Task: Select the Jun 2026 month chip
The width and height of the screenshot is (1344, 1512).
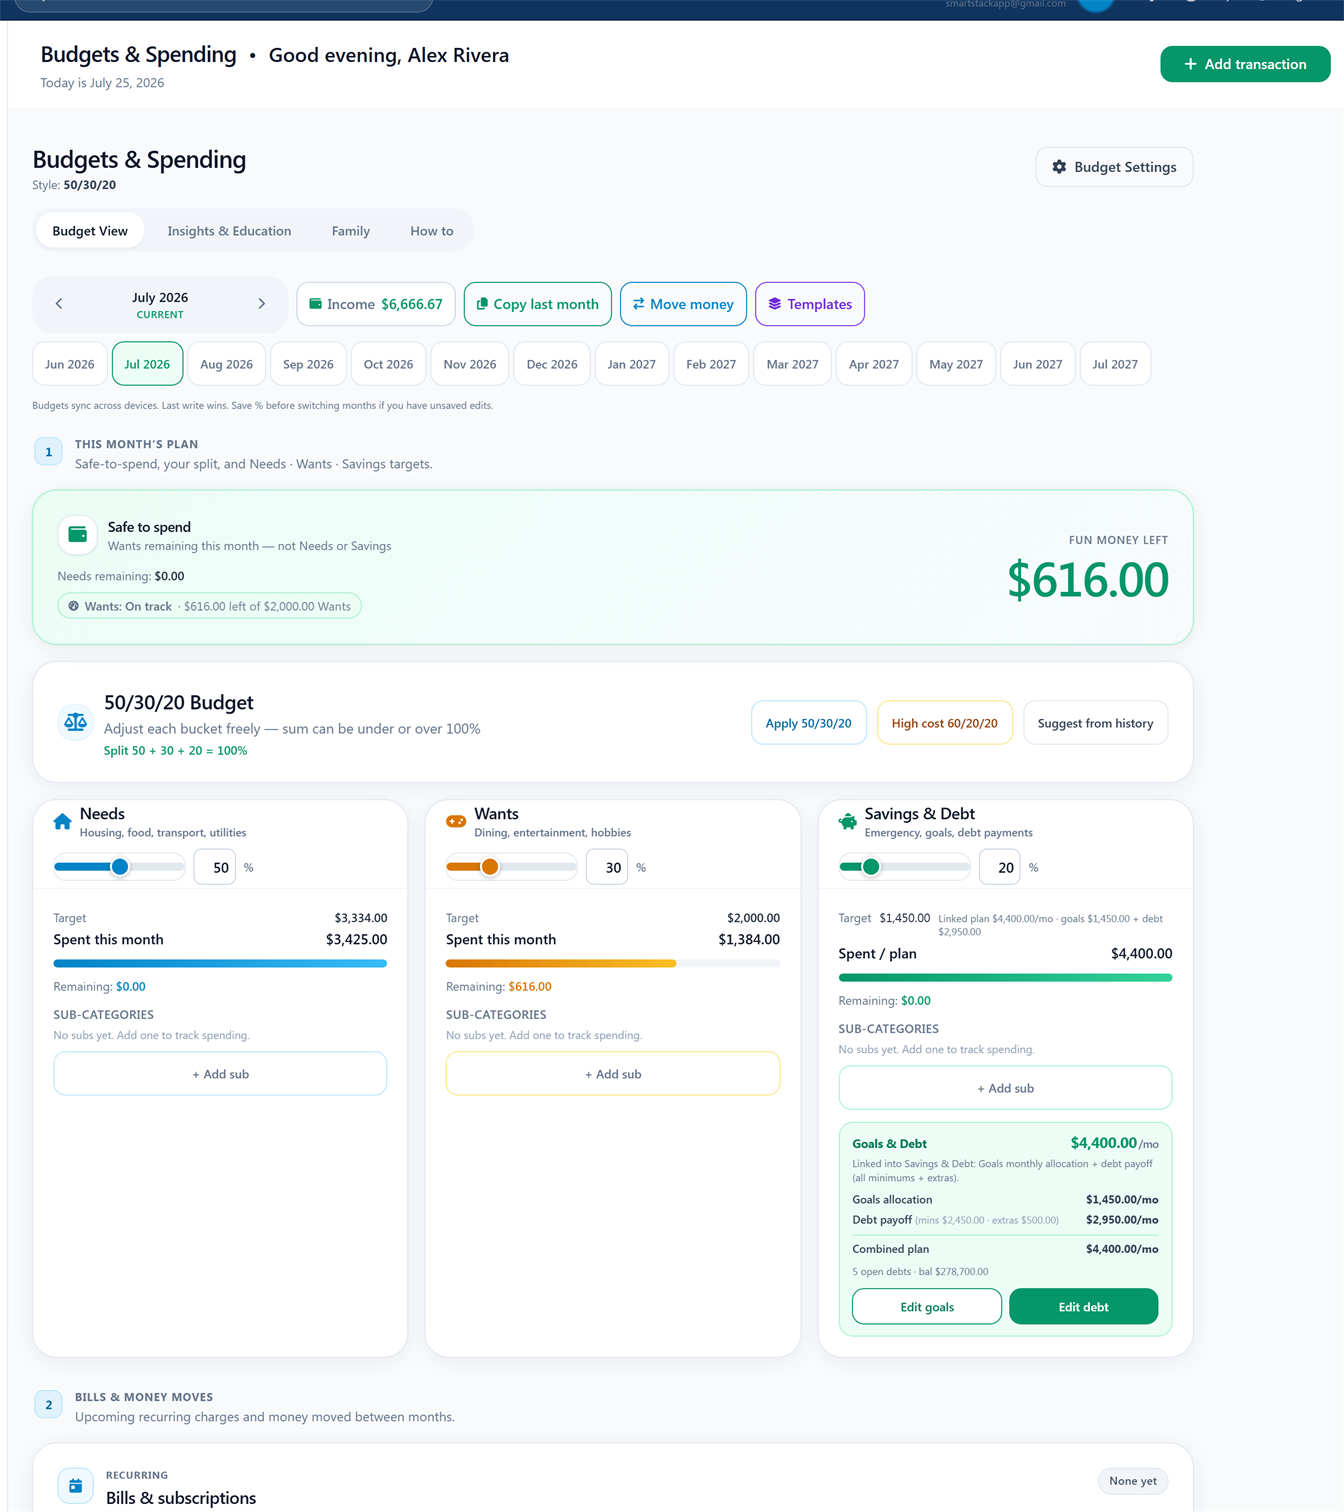Action: pyautogui.click(x=70, y=364)
